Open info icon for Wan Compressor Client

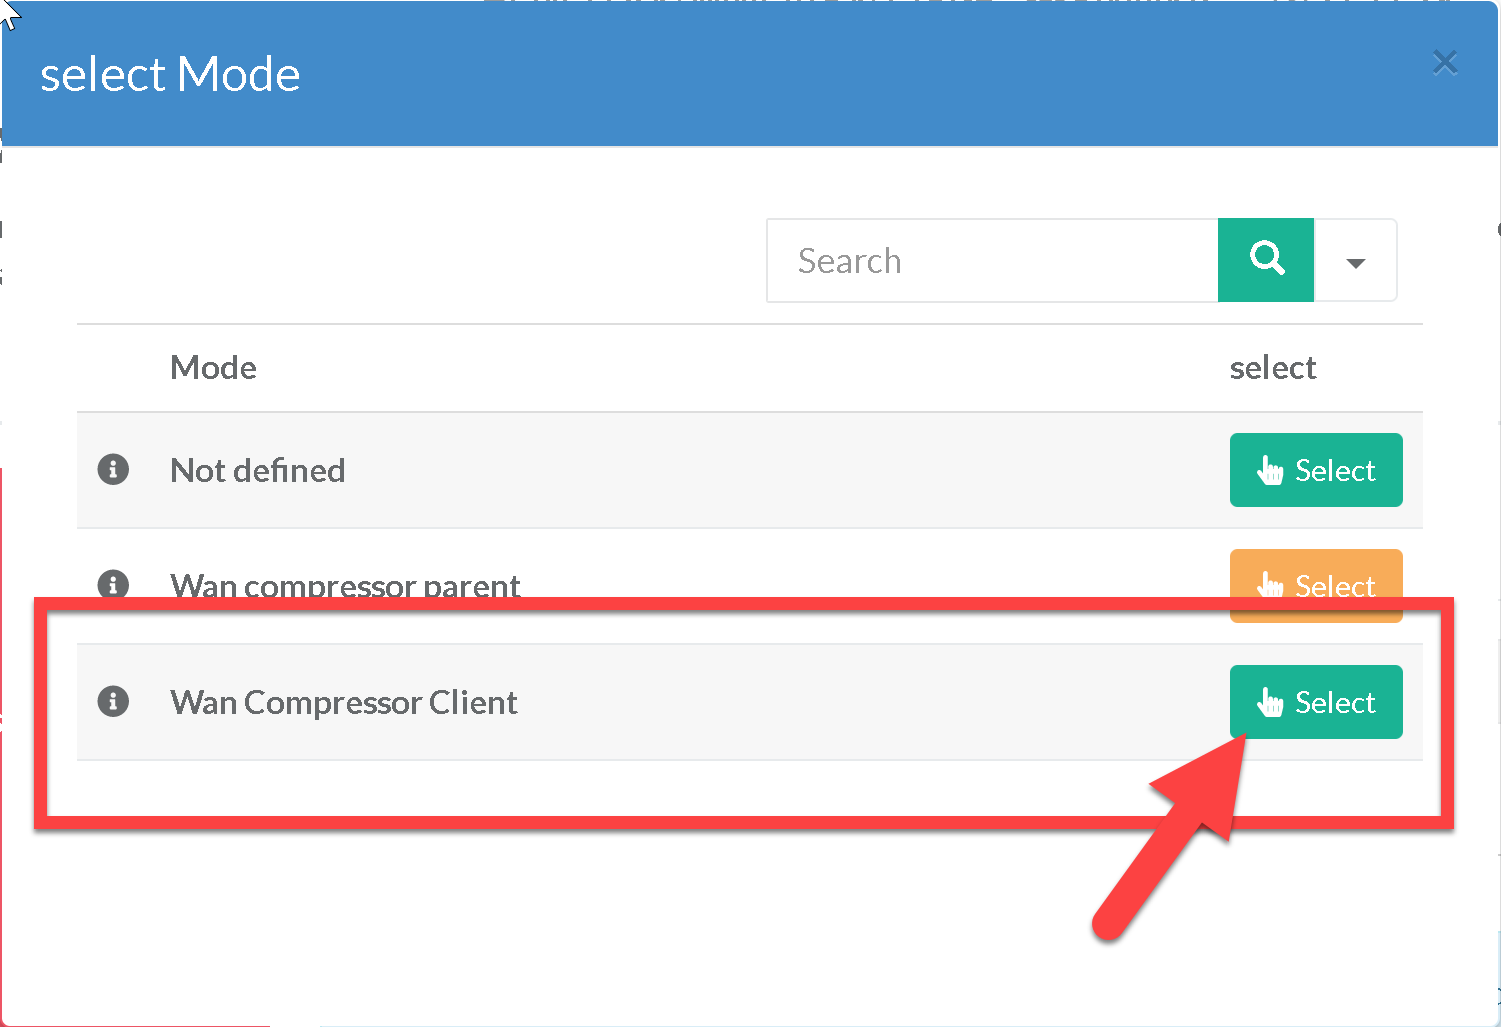click(113, 702)
